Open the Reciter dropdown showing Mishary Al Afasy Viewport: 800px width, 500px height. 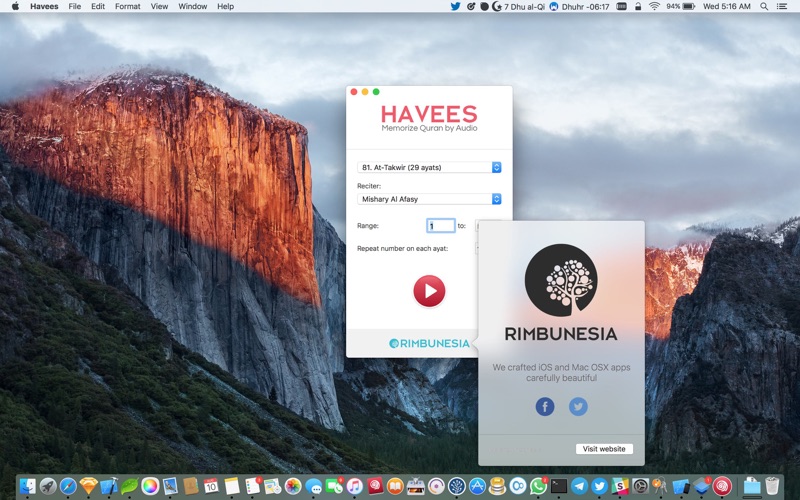429,199
